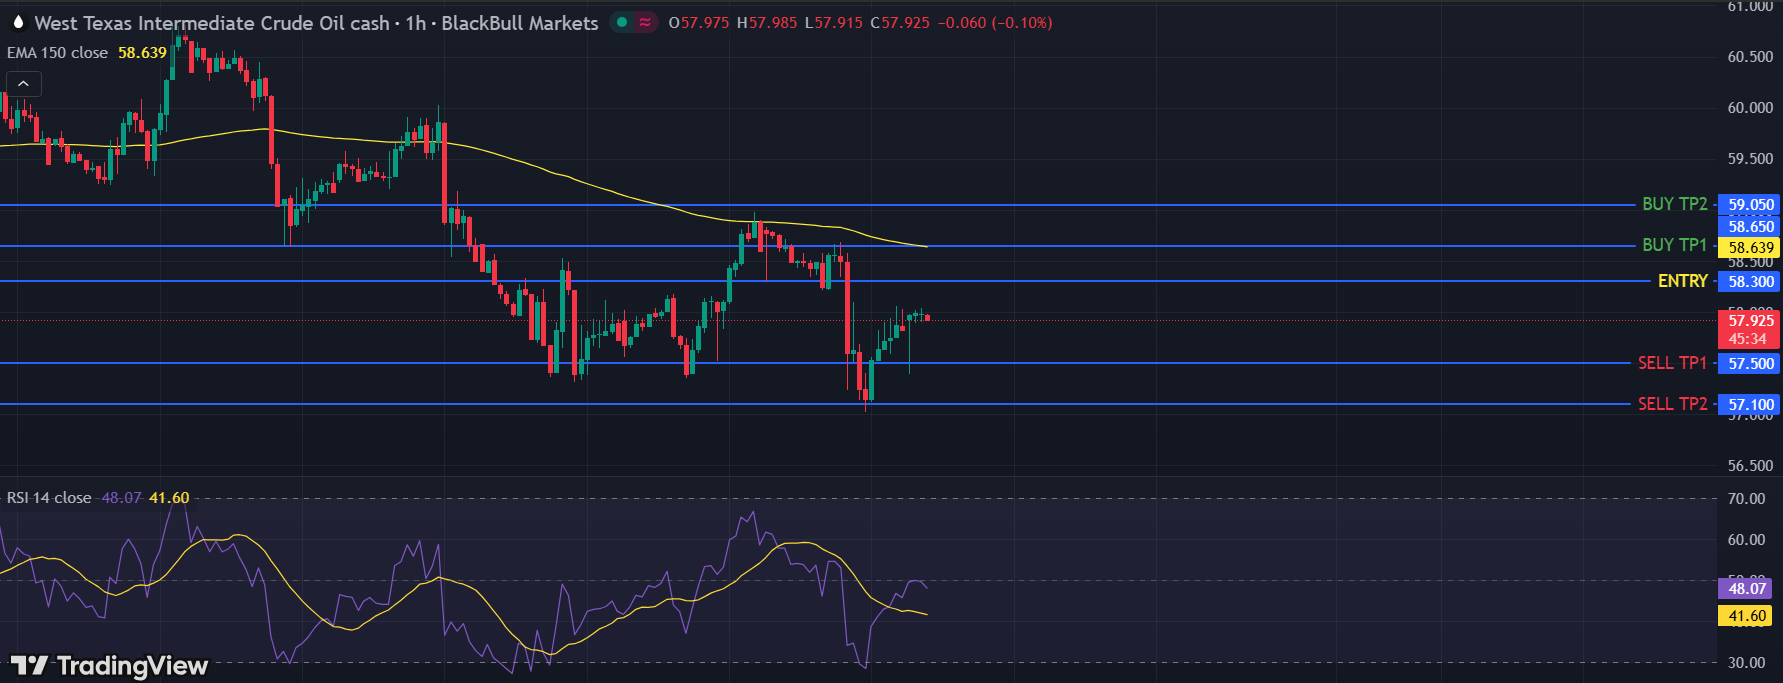Select the SELL TP2 line label
This screenshot has height=683, width=1783.
click(x=1672, y=404)
